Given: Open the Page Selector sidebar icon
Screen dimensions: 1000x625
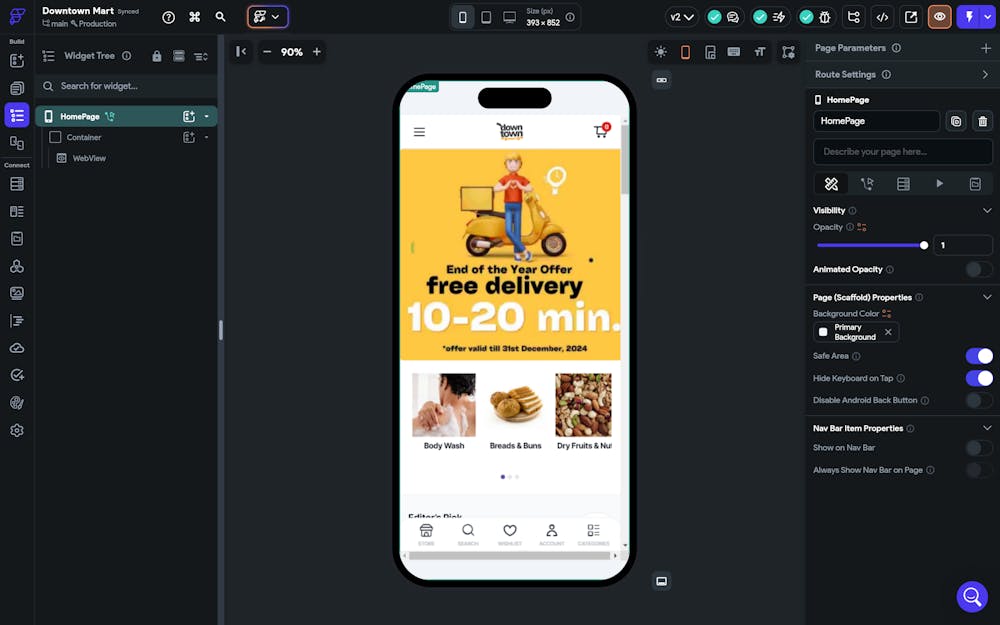Looking at the screenshot, I should point(17,88).
